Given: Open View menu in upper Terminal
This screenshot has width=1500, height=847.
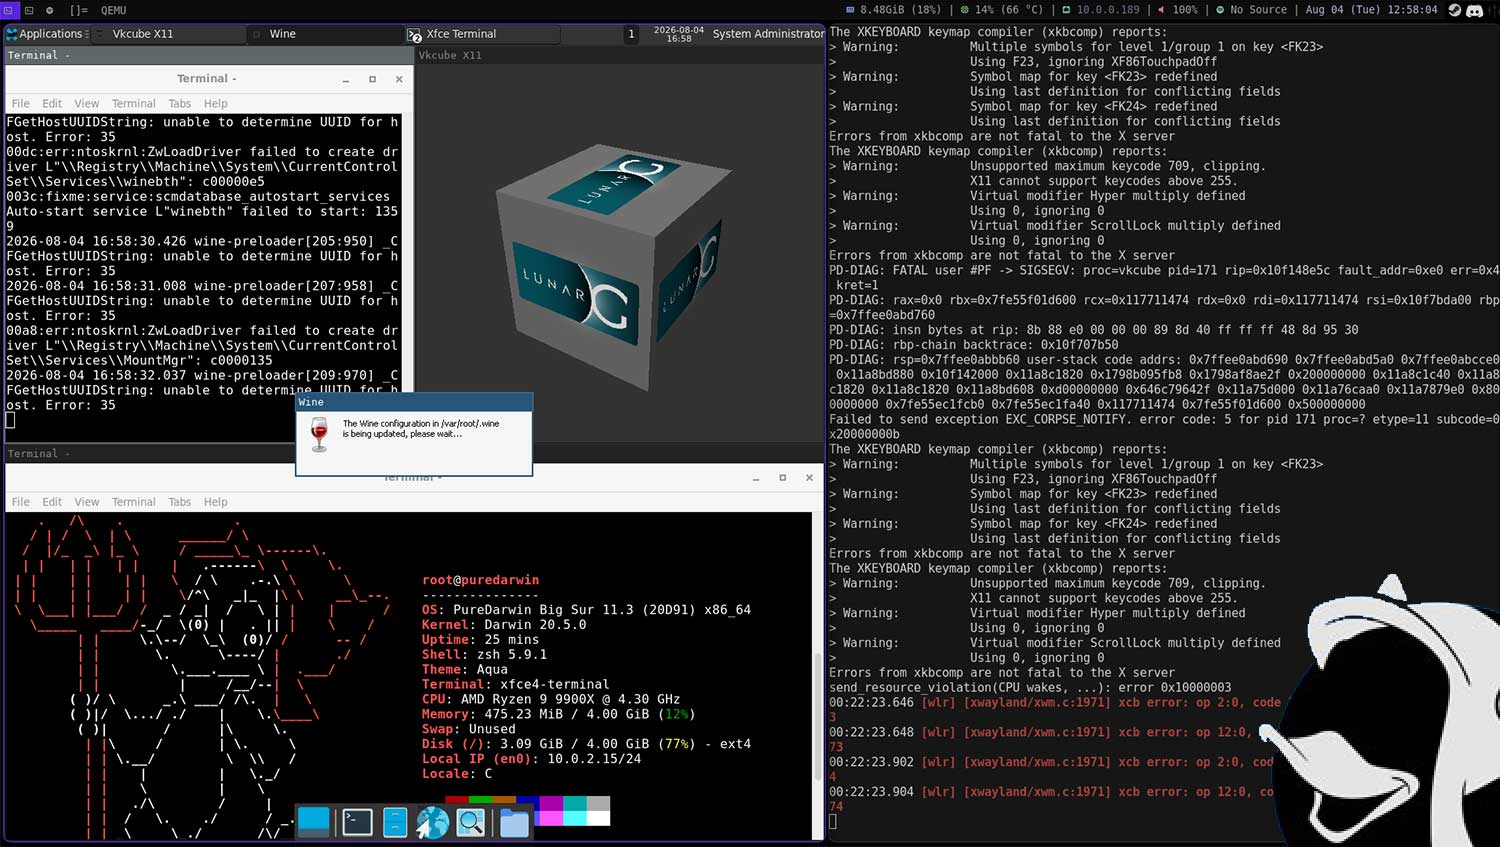Looking at the screenshot, I should (87, 104).
